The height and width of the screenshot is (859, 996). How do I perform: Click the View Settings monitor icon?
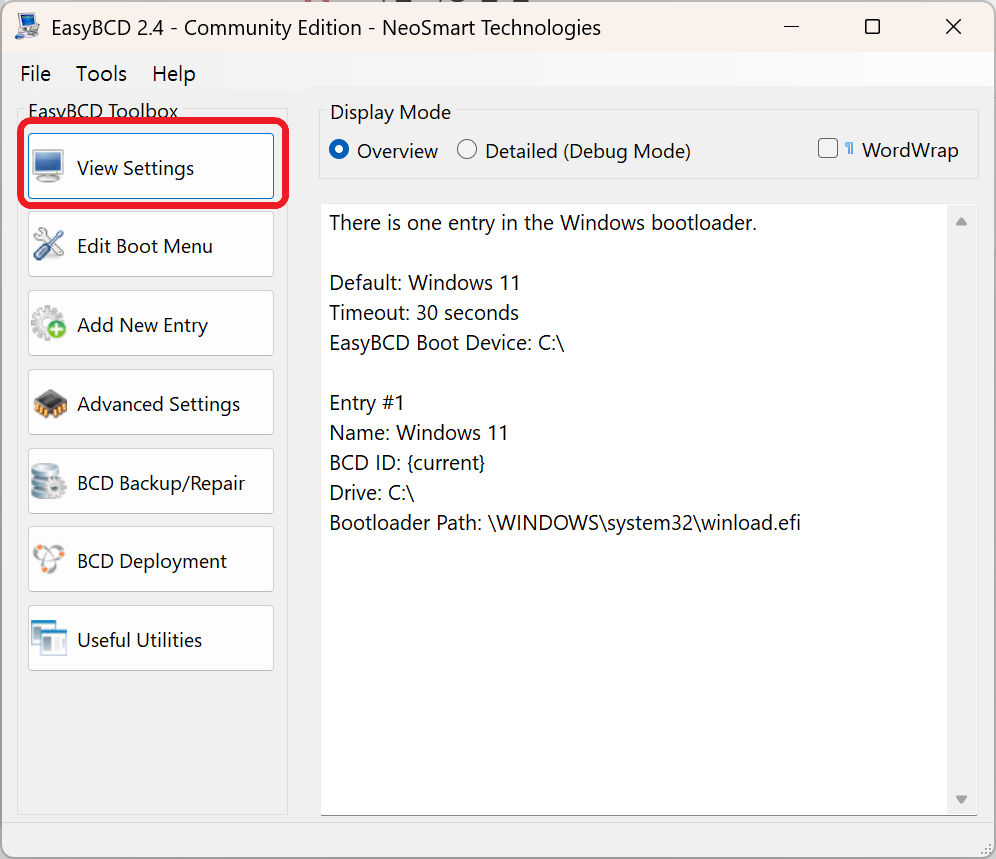49,166
